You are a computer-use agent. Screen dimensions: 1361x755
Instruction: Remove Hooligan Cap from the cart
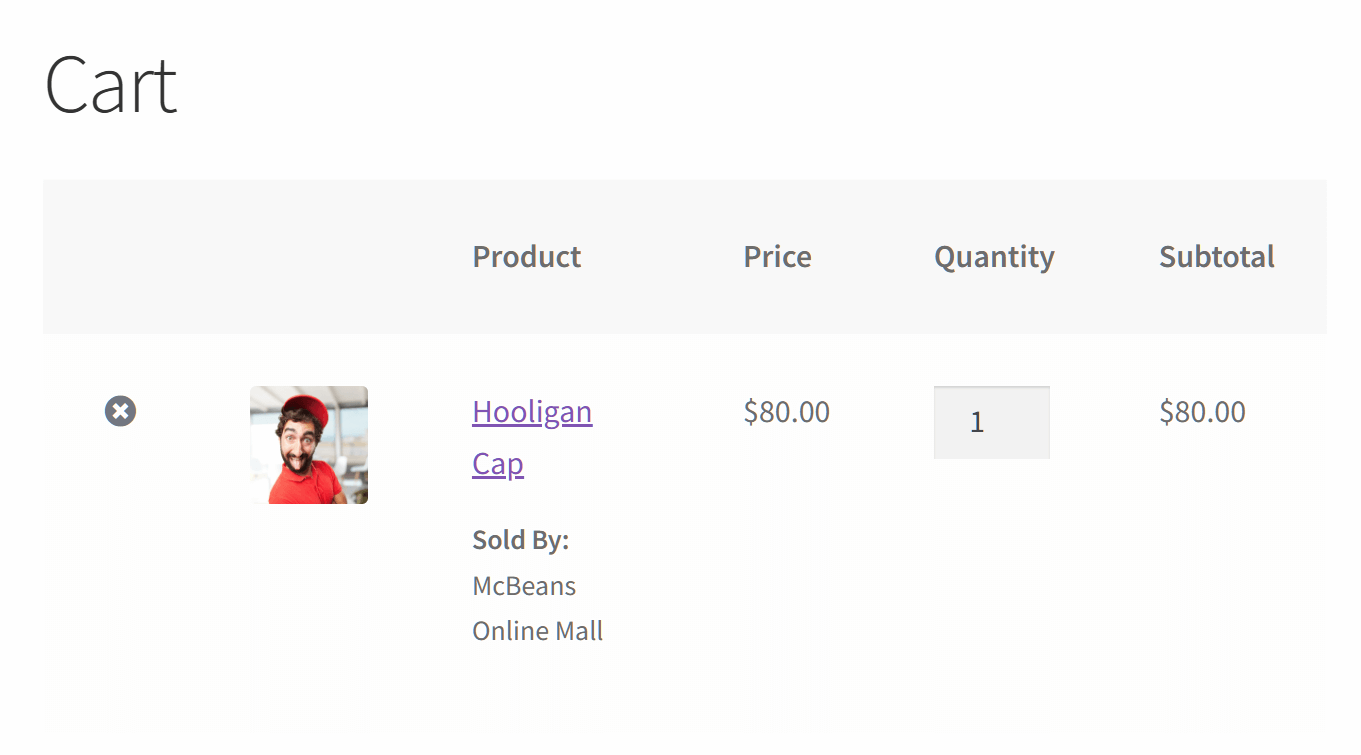point(120,411)
